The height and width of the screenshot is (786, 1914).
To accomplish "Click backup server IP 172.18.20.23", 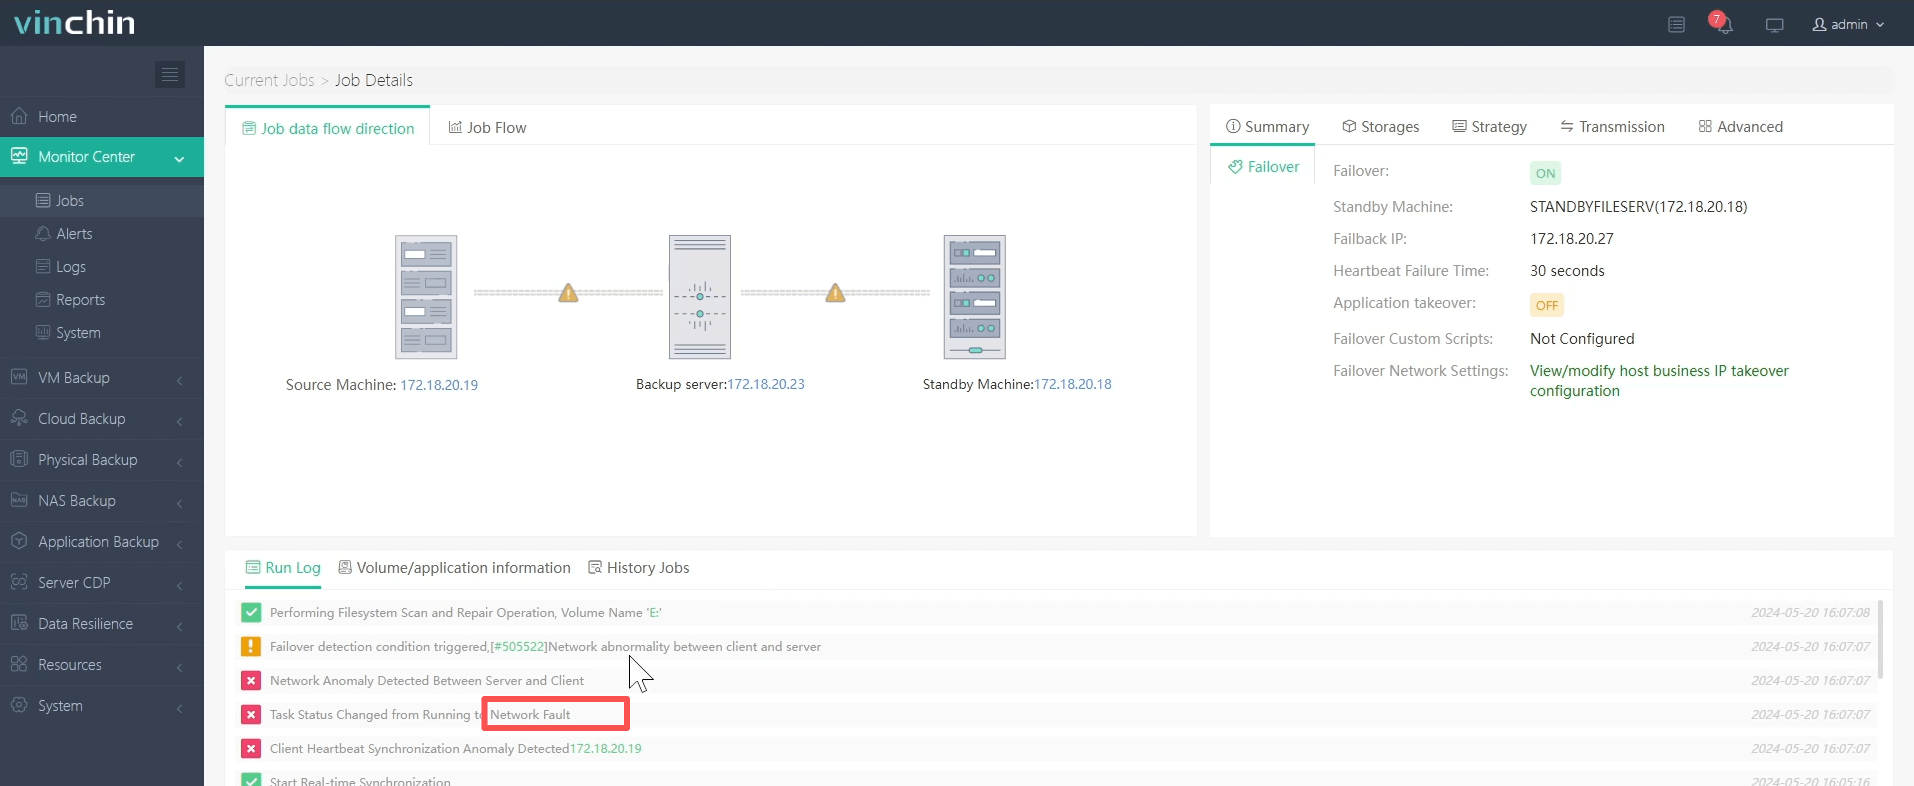I will 766,384.
